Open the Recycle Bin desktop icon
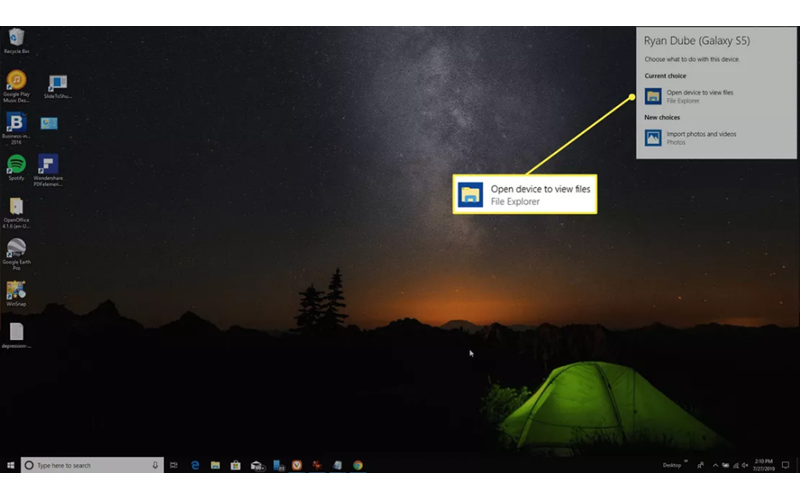 [x=15, y=38]
